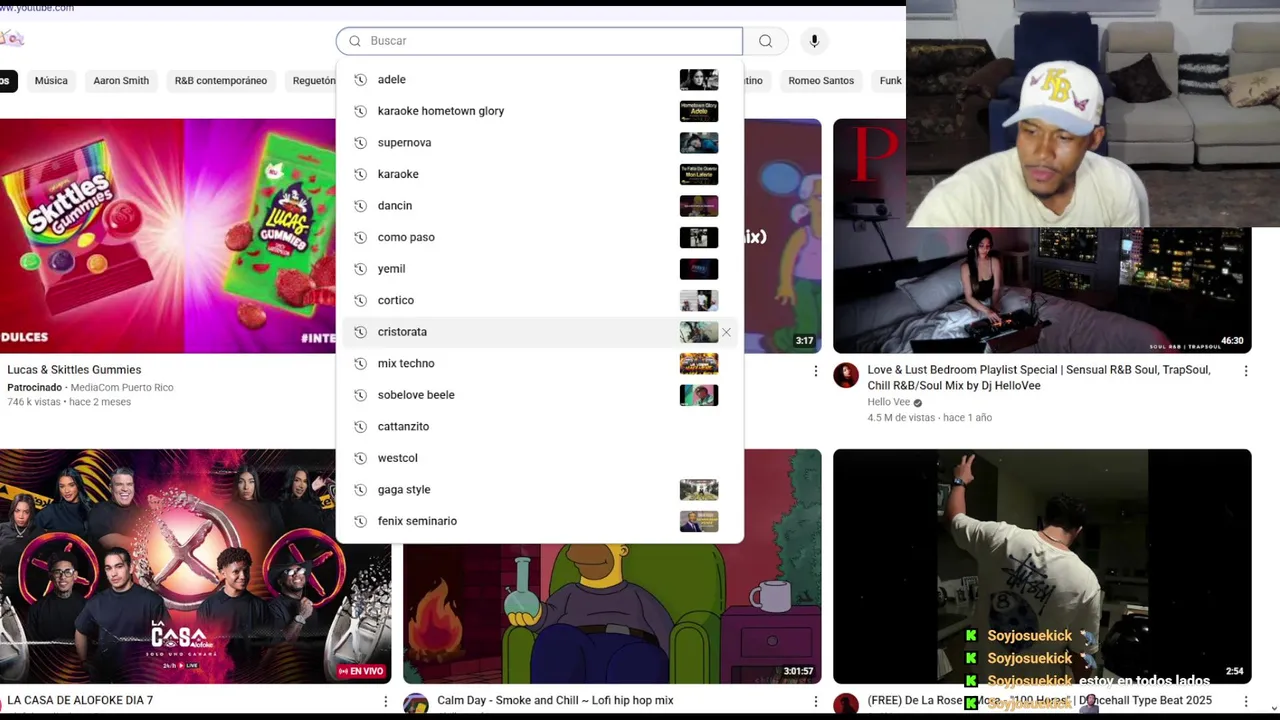Screen dimensions: 1280x720
Task: Open options menu for Love & Lust video
Action: [x=1246, y=371]
